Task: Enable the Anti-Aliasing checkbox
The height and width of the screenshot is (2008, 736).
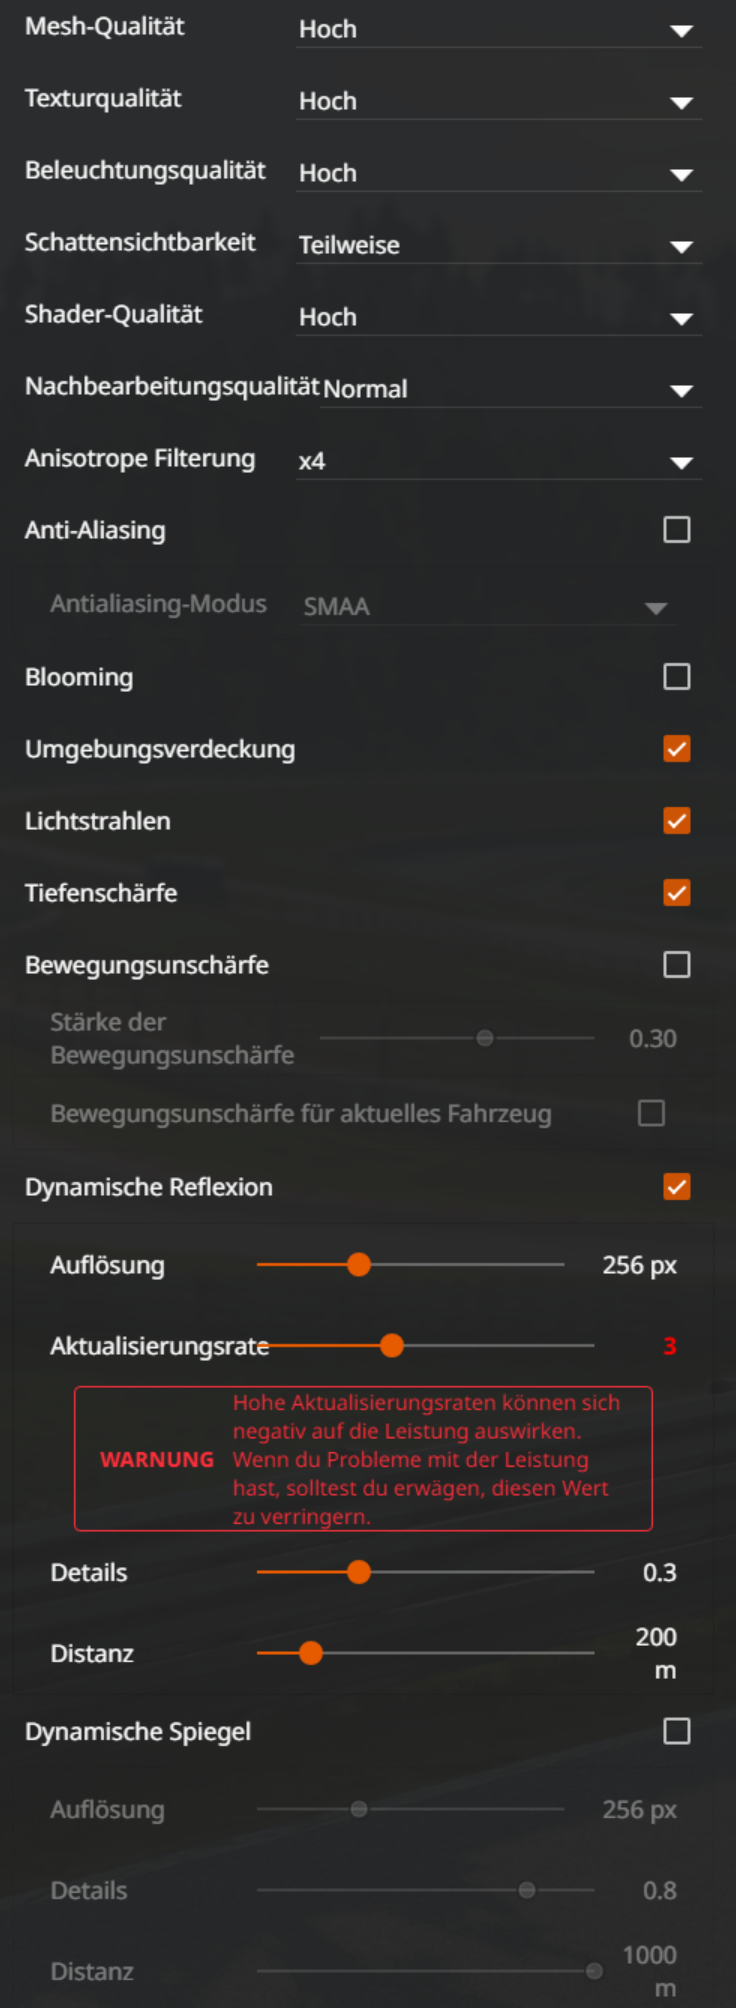Action: point(677,530)
